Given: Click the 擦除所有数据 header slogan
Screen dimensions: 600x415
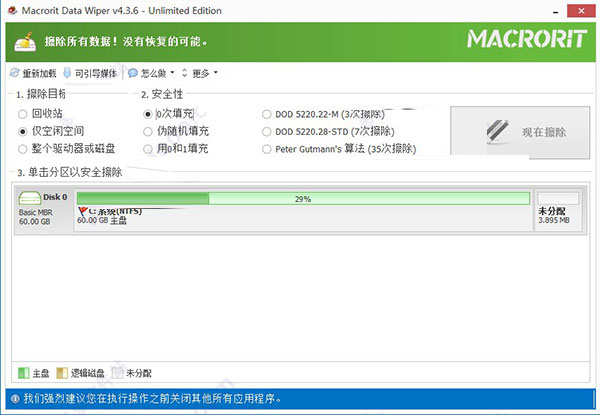Looking at the screenshot, I should click(126, 41).
